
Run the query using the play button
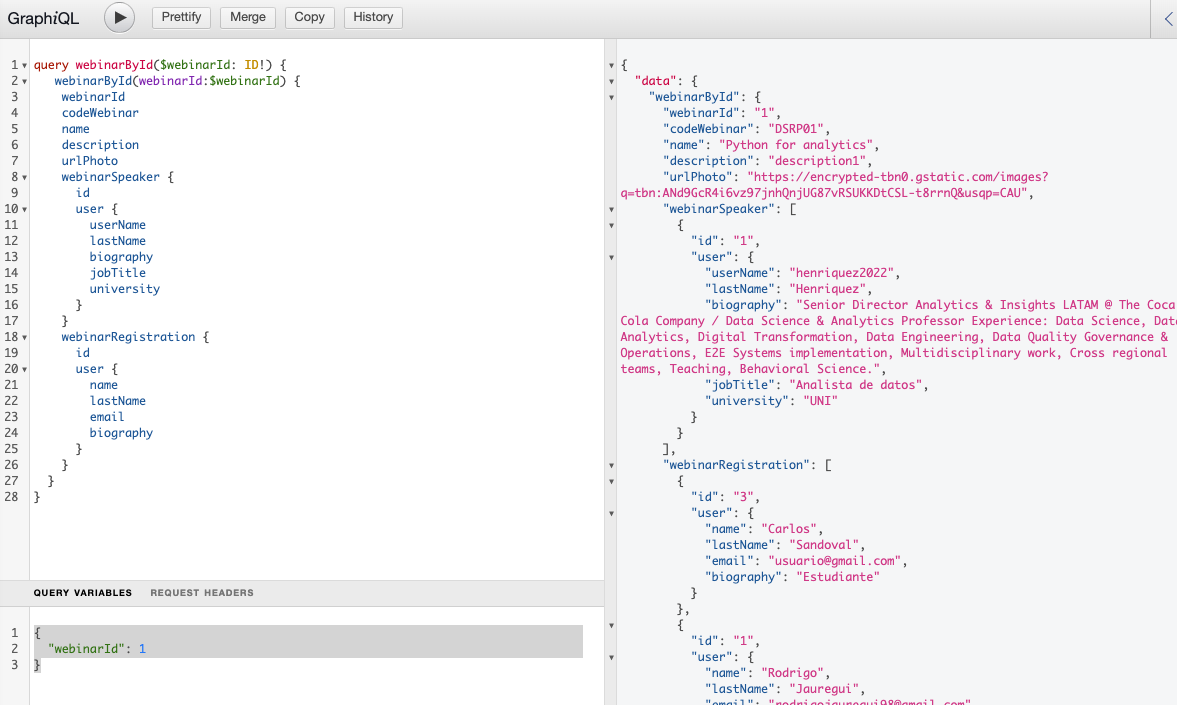(x=119, y=18)
